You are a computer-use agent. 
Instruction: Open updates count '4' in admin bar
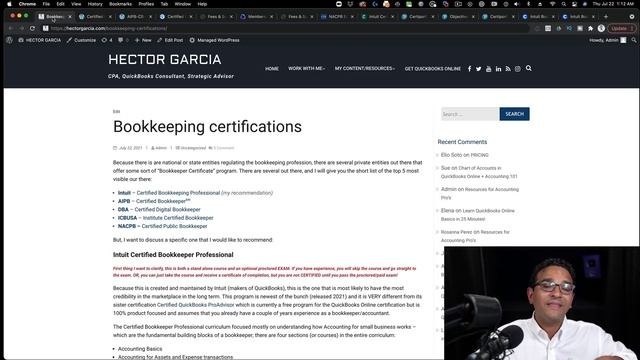(107, 40)
